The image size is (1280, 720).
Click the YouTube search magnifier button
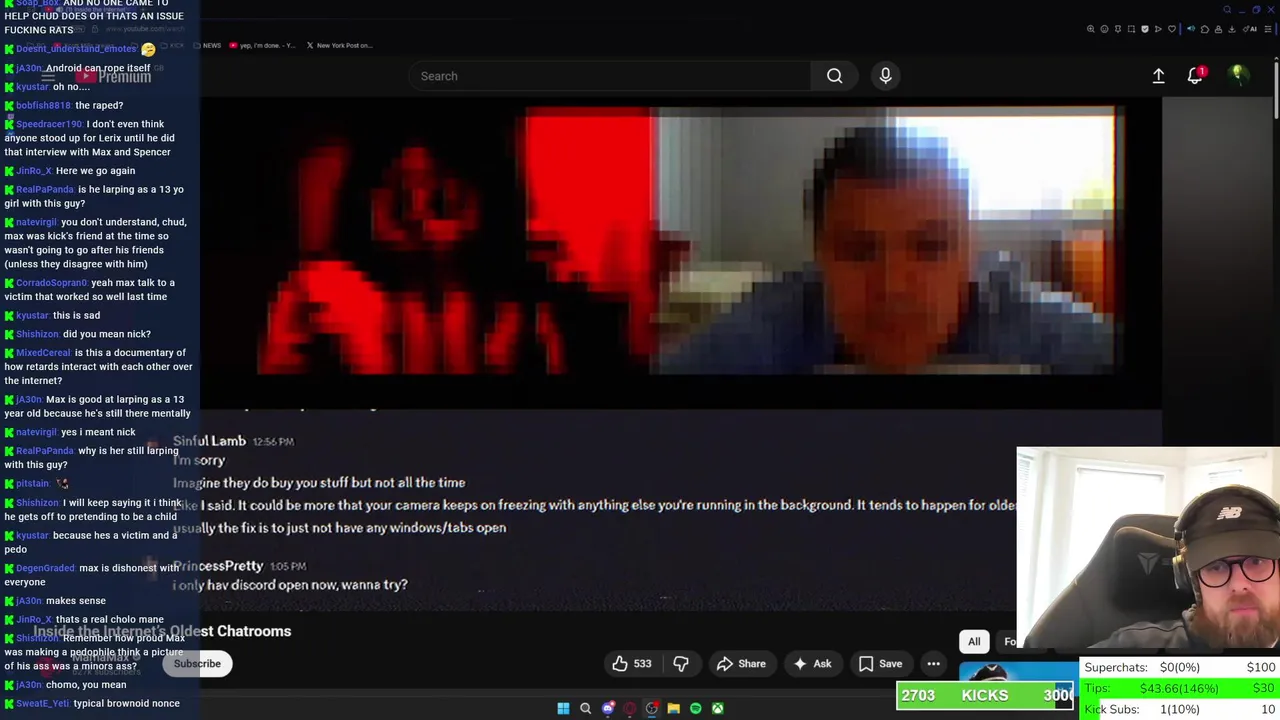(834, 76)
